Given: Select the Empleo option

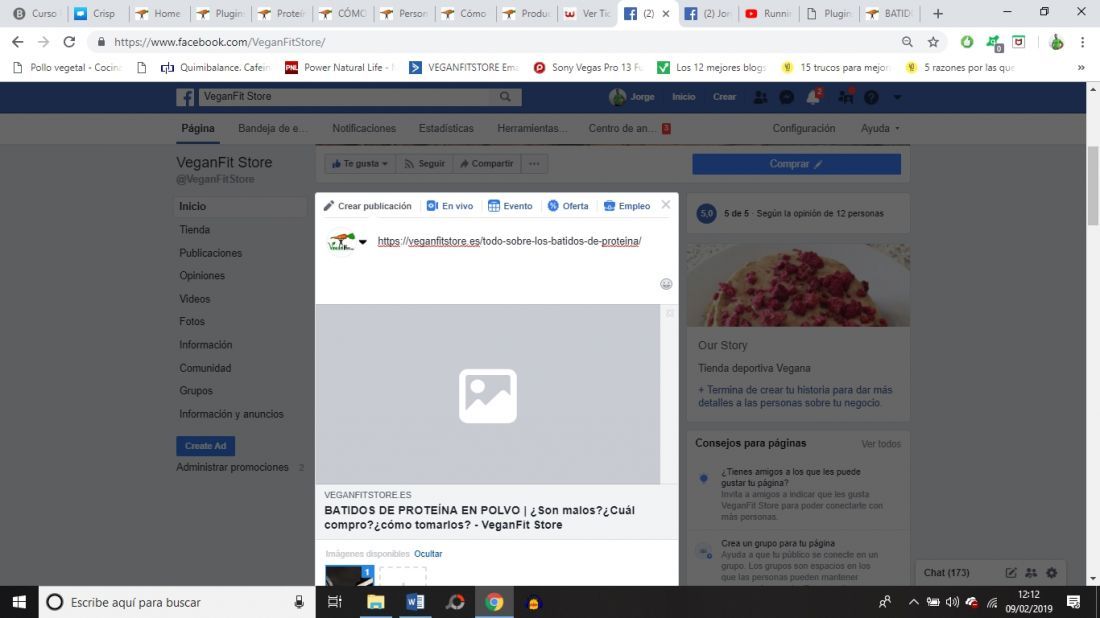Looking at the screenshot, I should click(626, 206).
